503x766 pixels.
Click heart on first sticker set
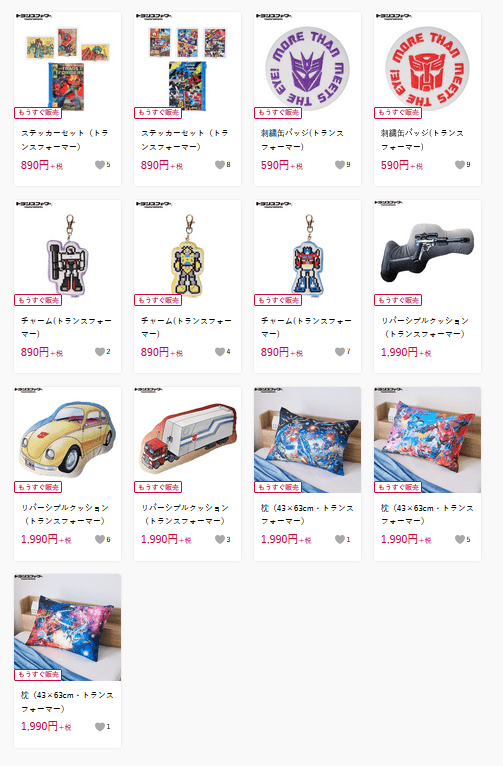tap(100, 165)
